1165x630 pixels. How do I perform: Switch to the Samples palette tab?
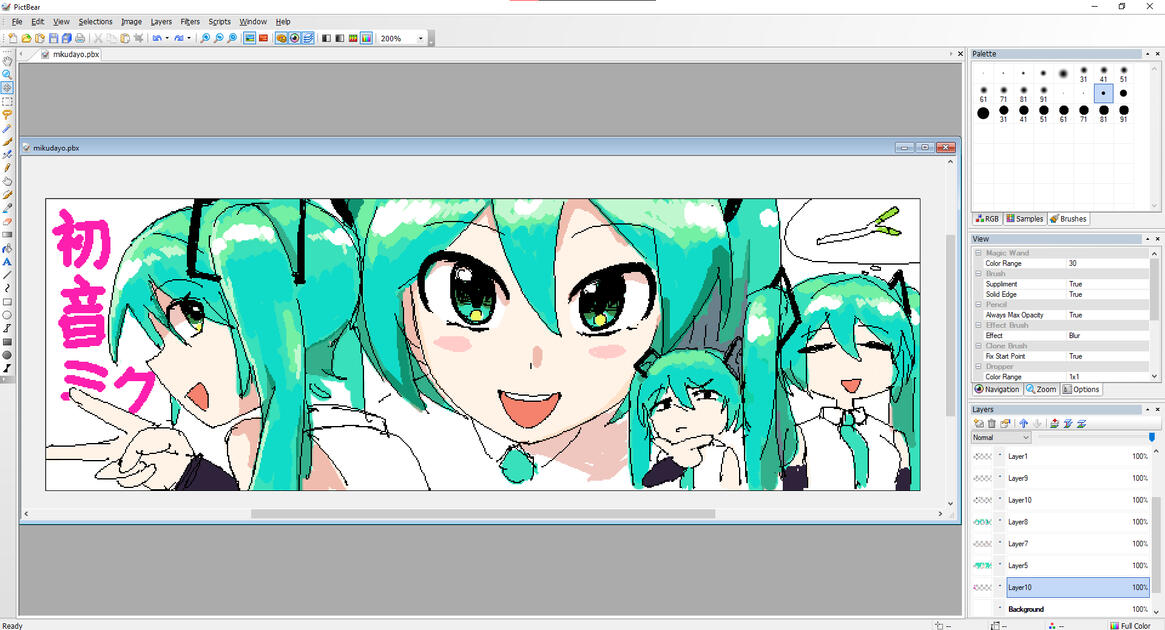coord(1024,219)
